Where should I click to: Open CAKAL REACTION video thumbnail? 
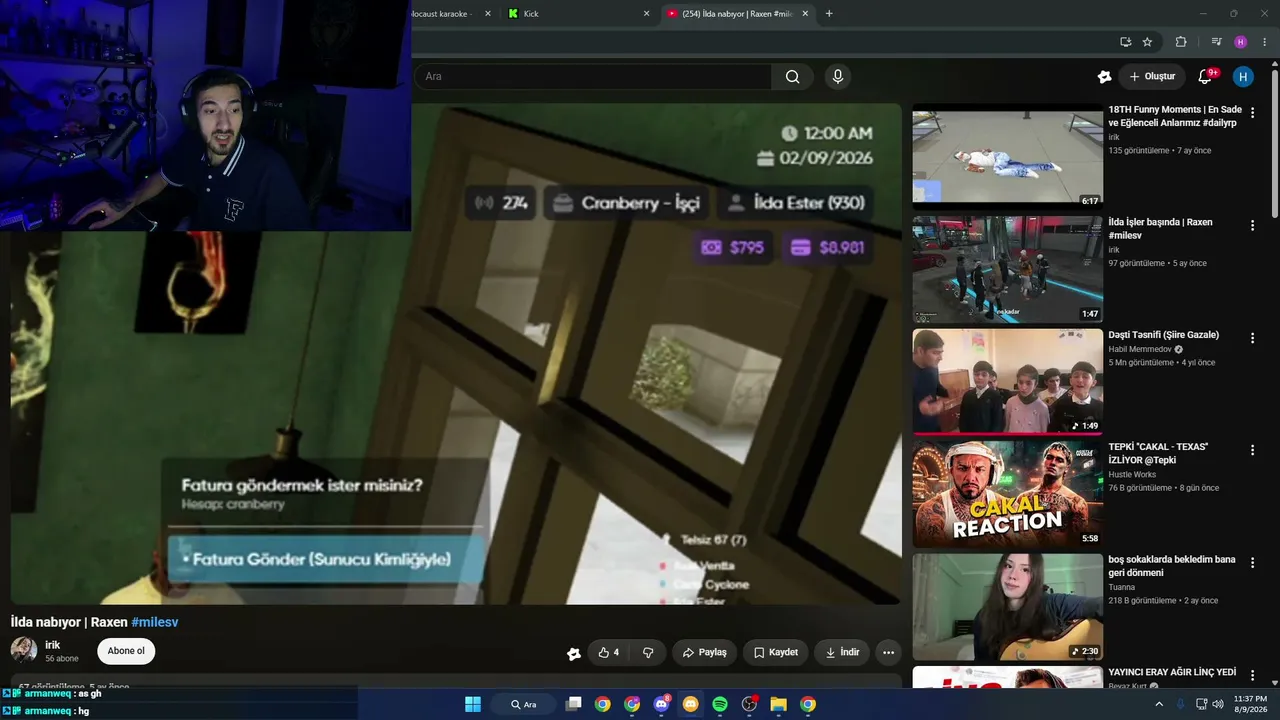coord(1007,494)
